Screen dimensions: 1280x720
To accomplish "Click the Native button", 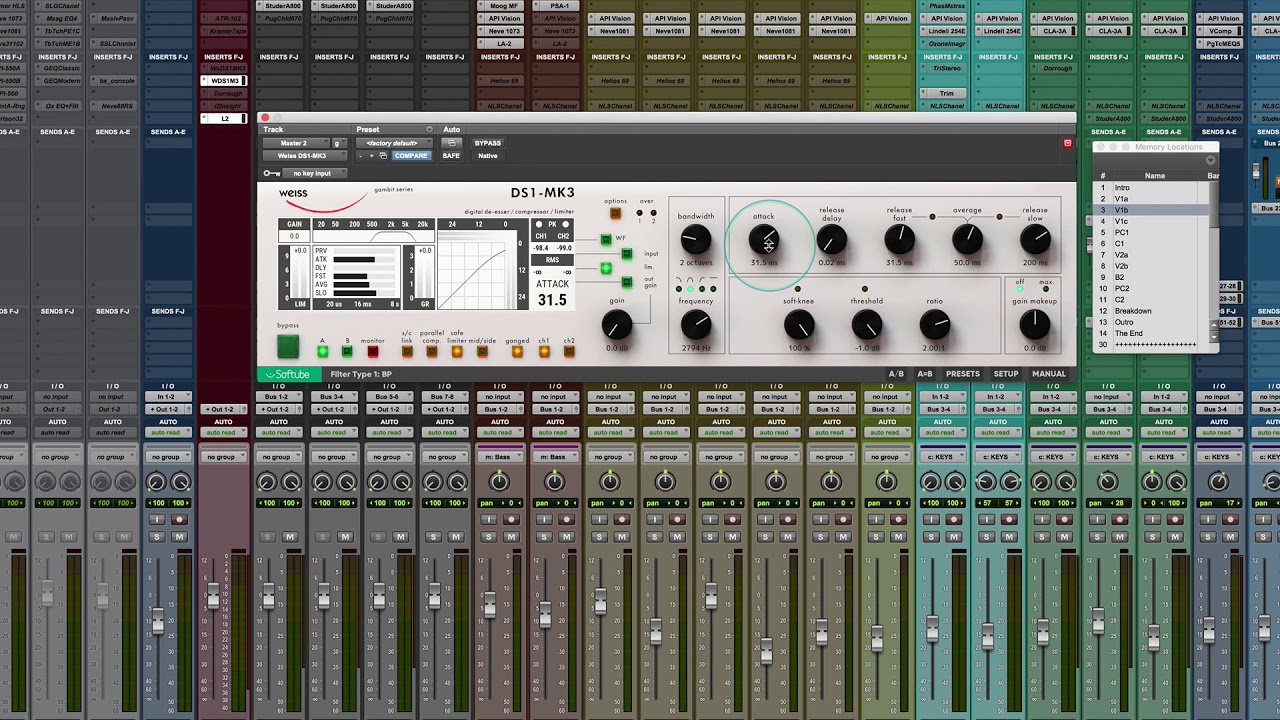I will point(488,156).
